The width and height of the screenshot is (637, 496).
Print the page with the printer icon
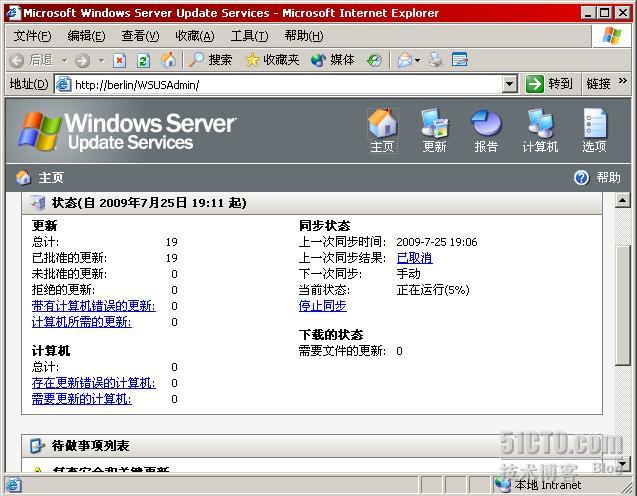click(x=436, y=61)
